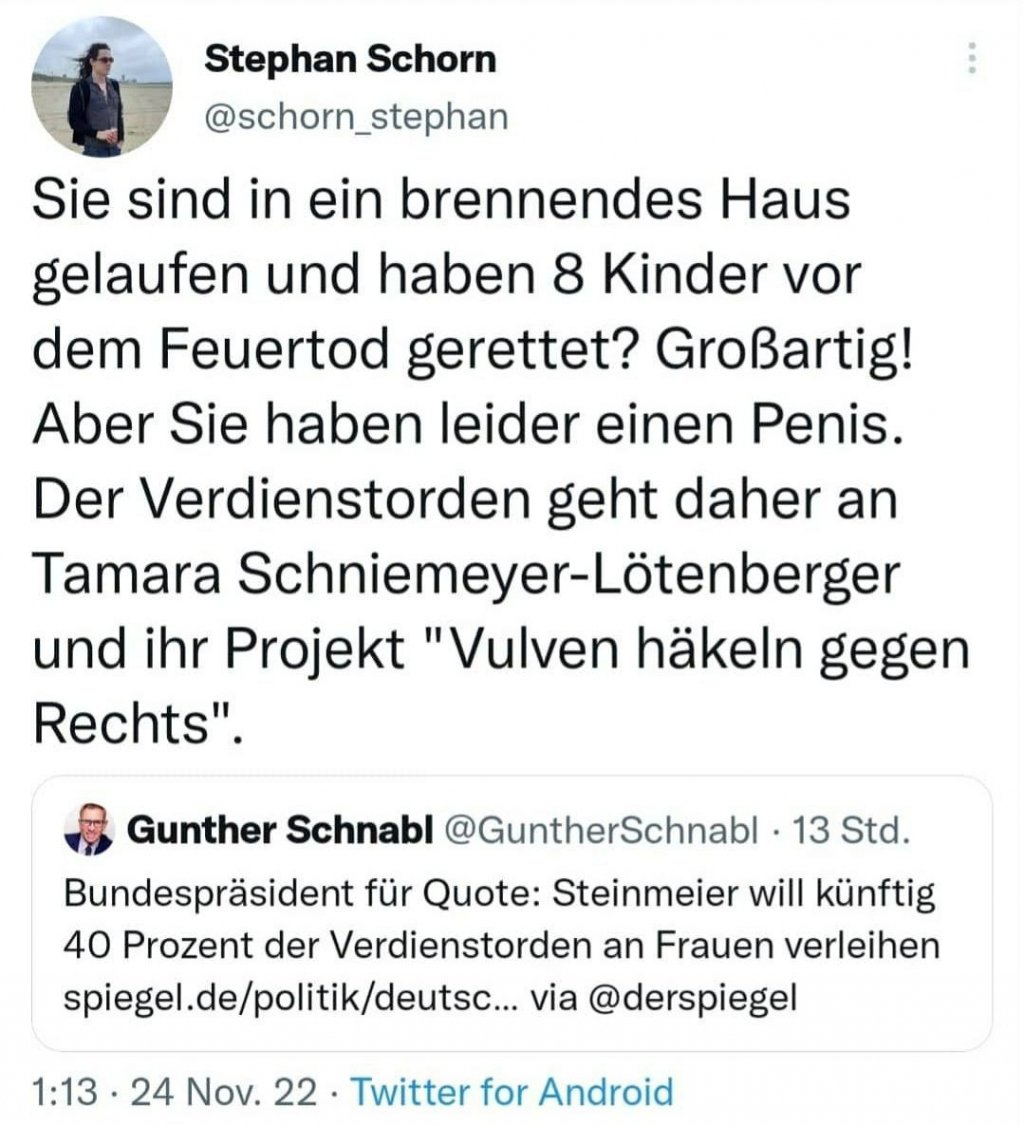Click the first tweet line 'Sie sind in ein brennendes Haus'
This screenshot has height=1126, width=1024.
(x=440, y=198)
